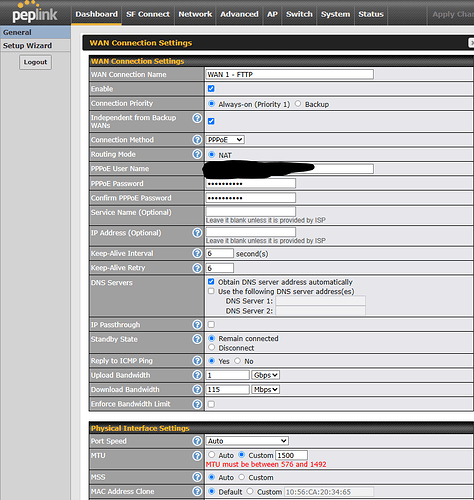Select Backup connection priority
Image resolution: width=474 pixels, height=500 pixels.
[x=298, y=104]
